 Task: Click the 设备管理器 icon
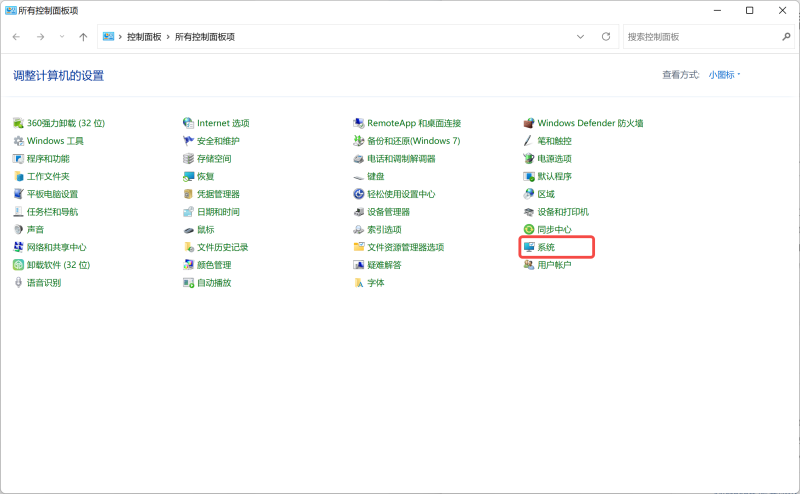pos(359,212)
